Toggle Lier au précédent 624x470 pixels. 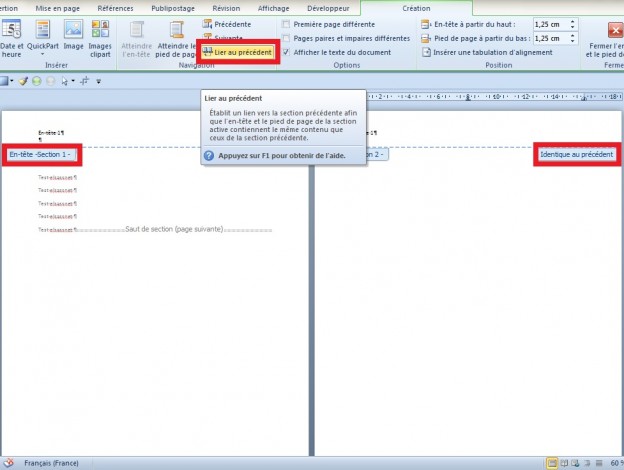238,52
